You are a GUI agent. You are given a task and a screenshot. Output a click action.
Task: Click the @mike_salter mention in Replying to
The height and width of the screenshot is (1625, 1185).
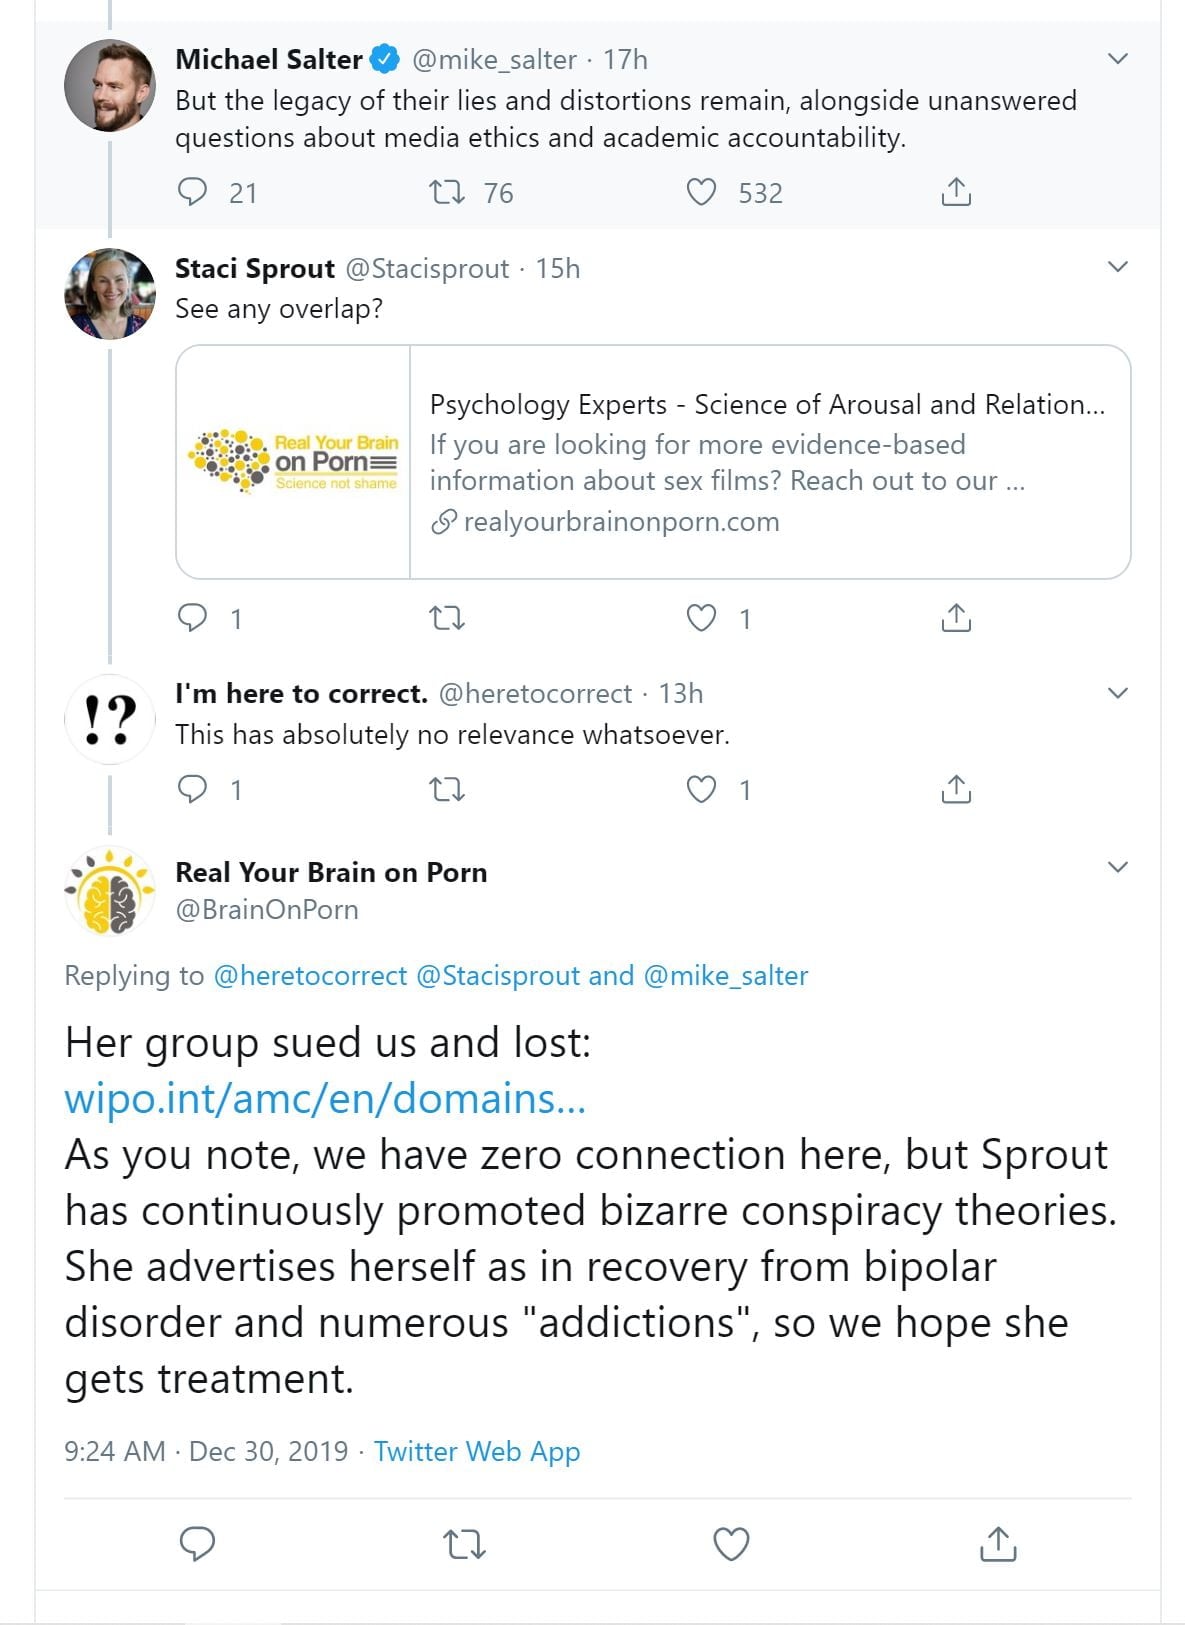point(726,975)
